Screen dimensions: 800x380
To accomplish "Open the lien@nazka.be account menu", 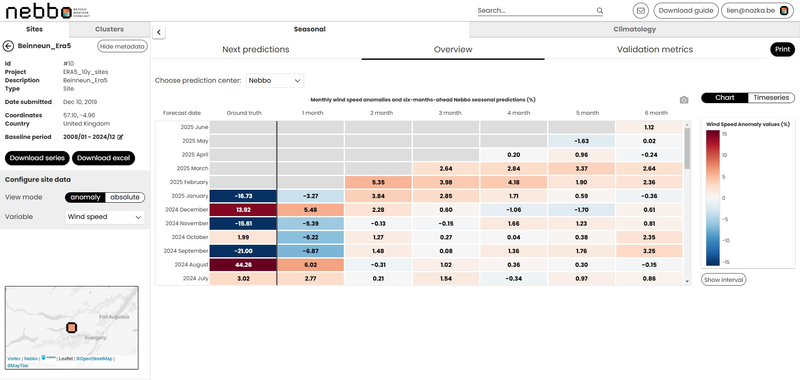I will pos(757,11).
